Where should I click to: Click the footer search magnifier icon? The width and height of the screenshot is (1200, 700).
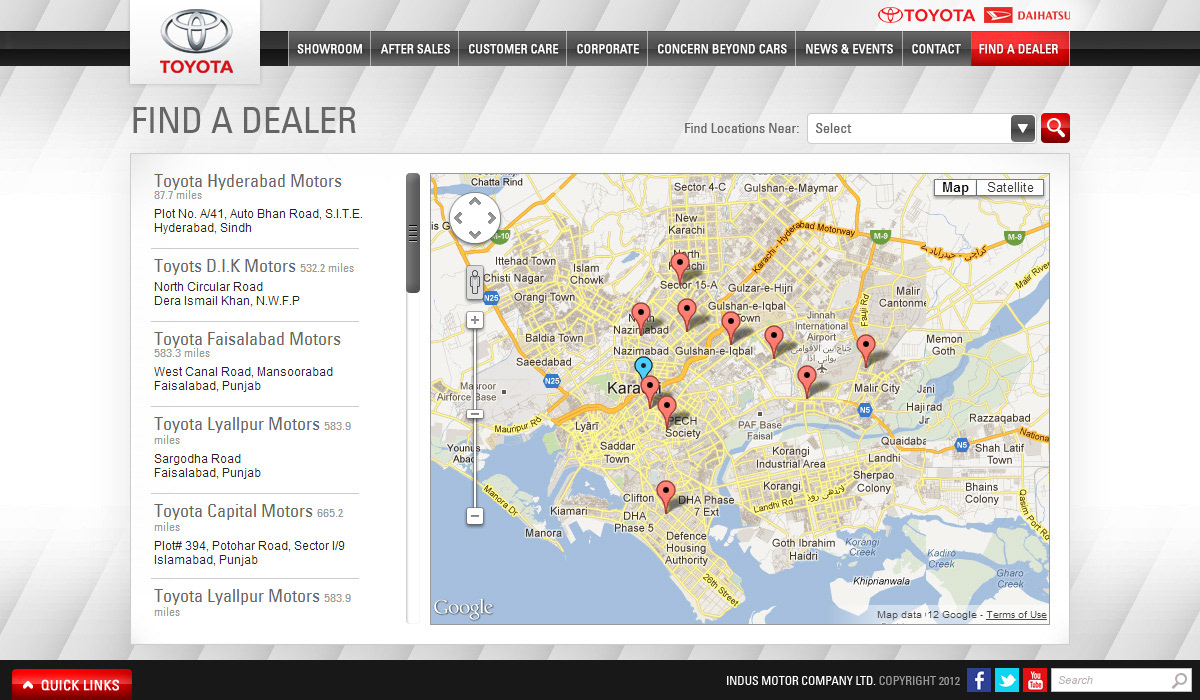pos(1180,680)
